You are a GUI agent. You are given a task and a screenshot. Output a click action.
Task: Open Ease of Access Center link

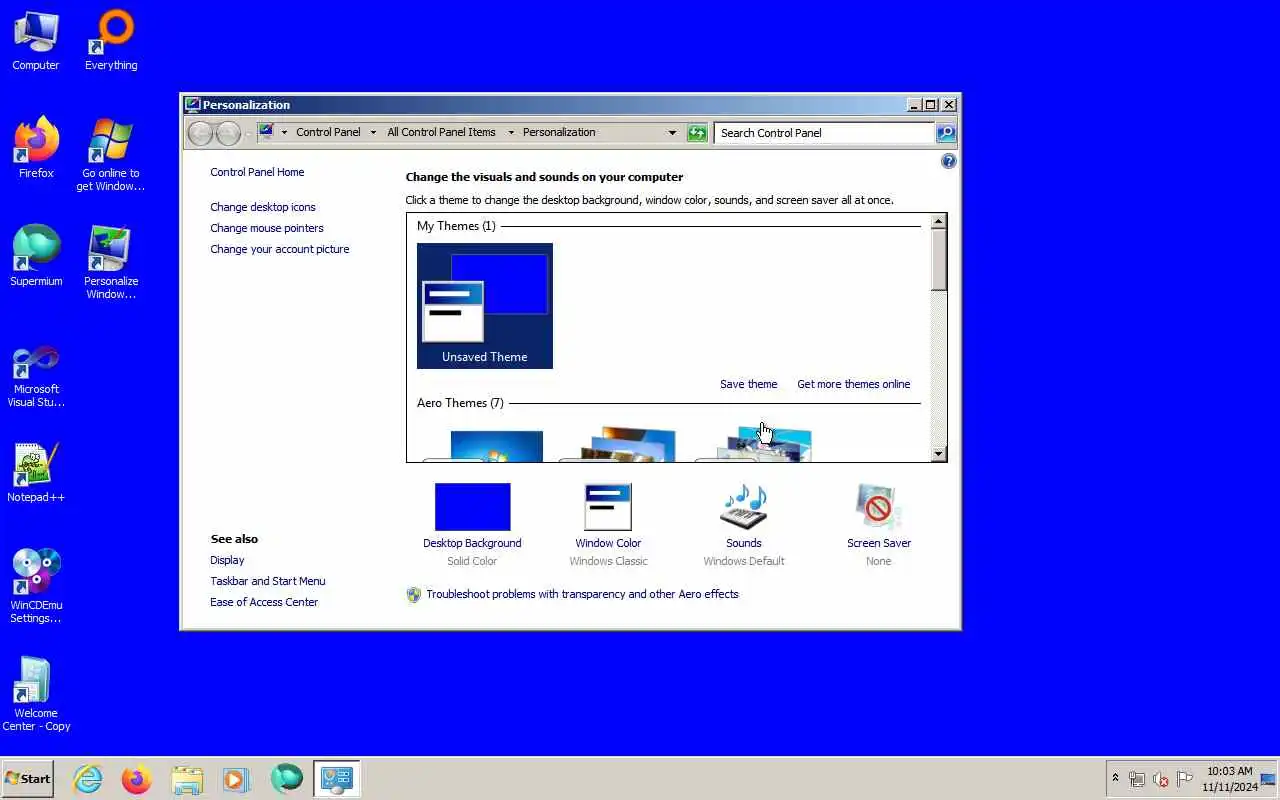(264, 602)
